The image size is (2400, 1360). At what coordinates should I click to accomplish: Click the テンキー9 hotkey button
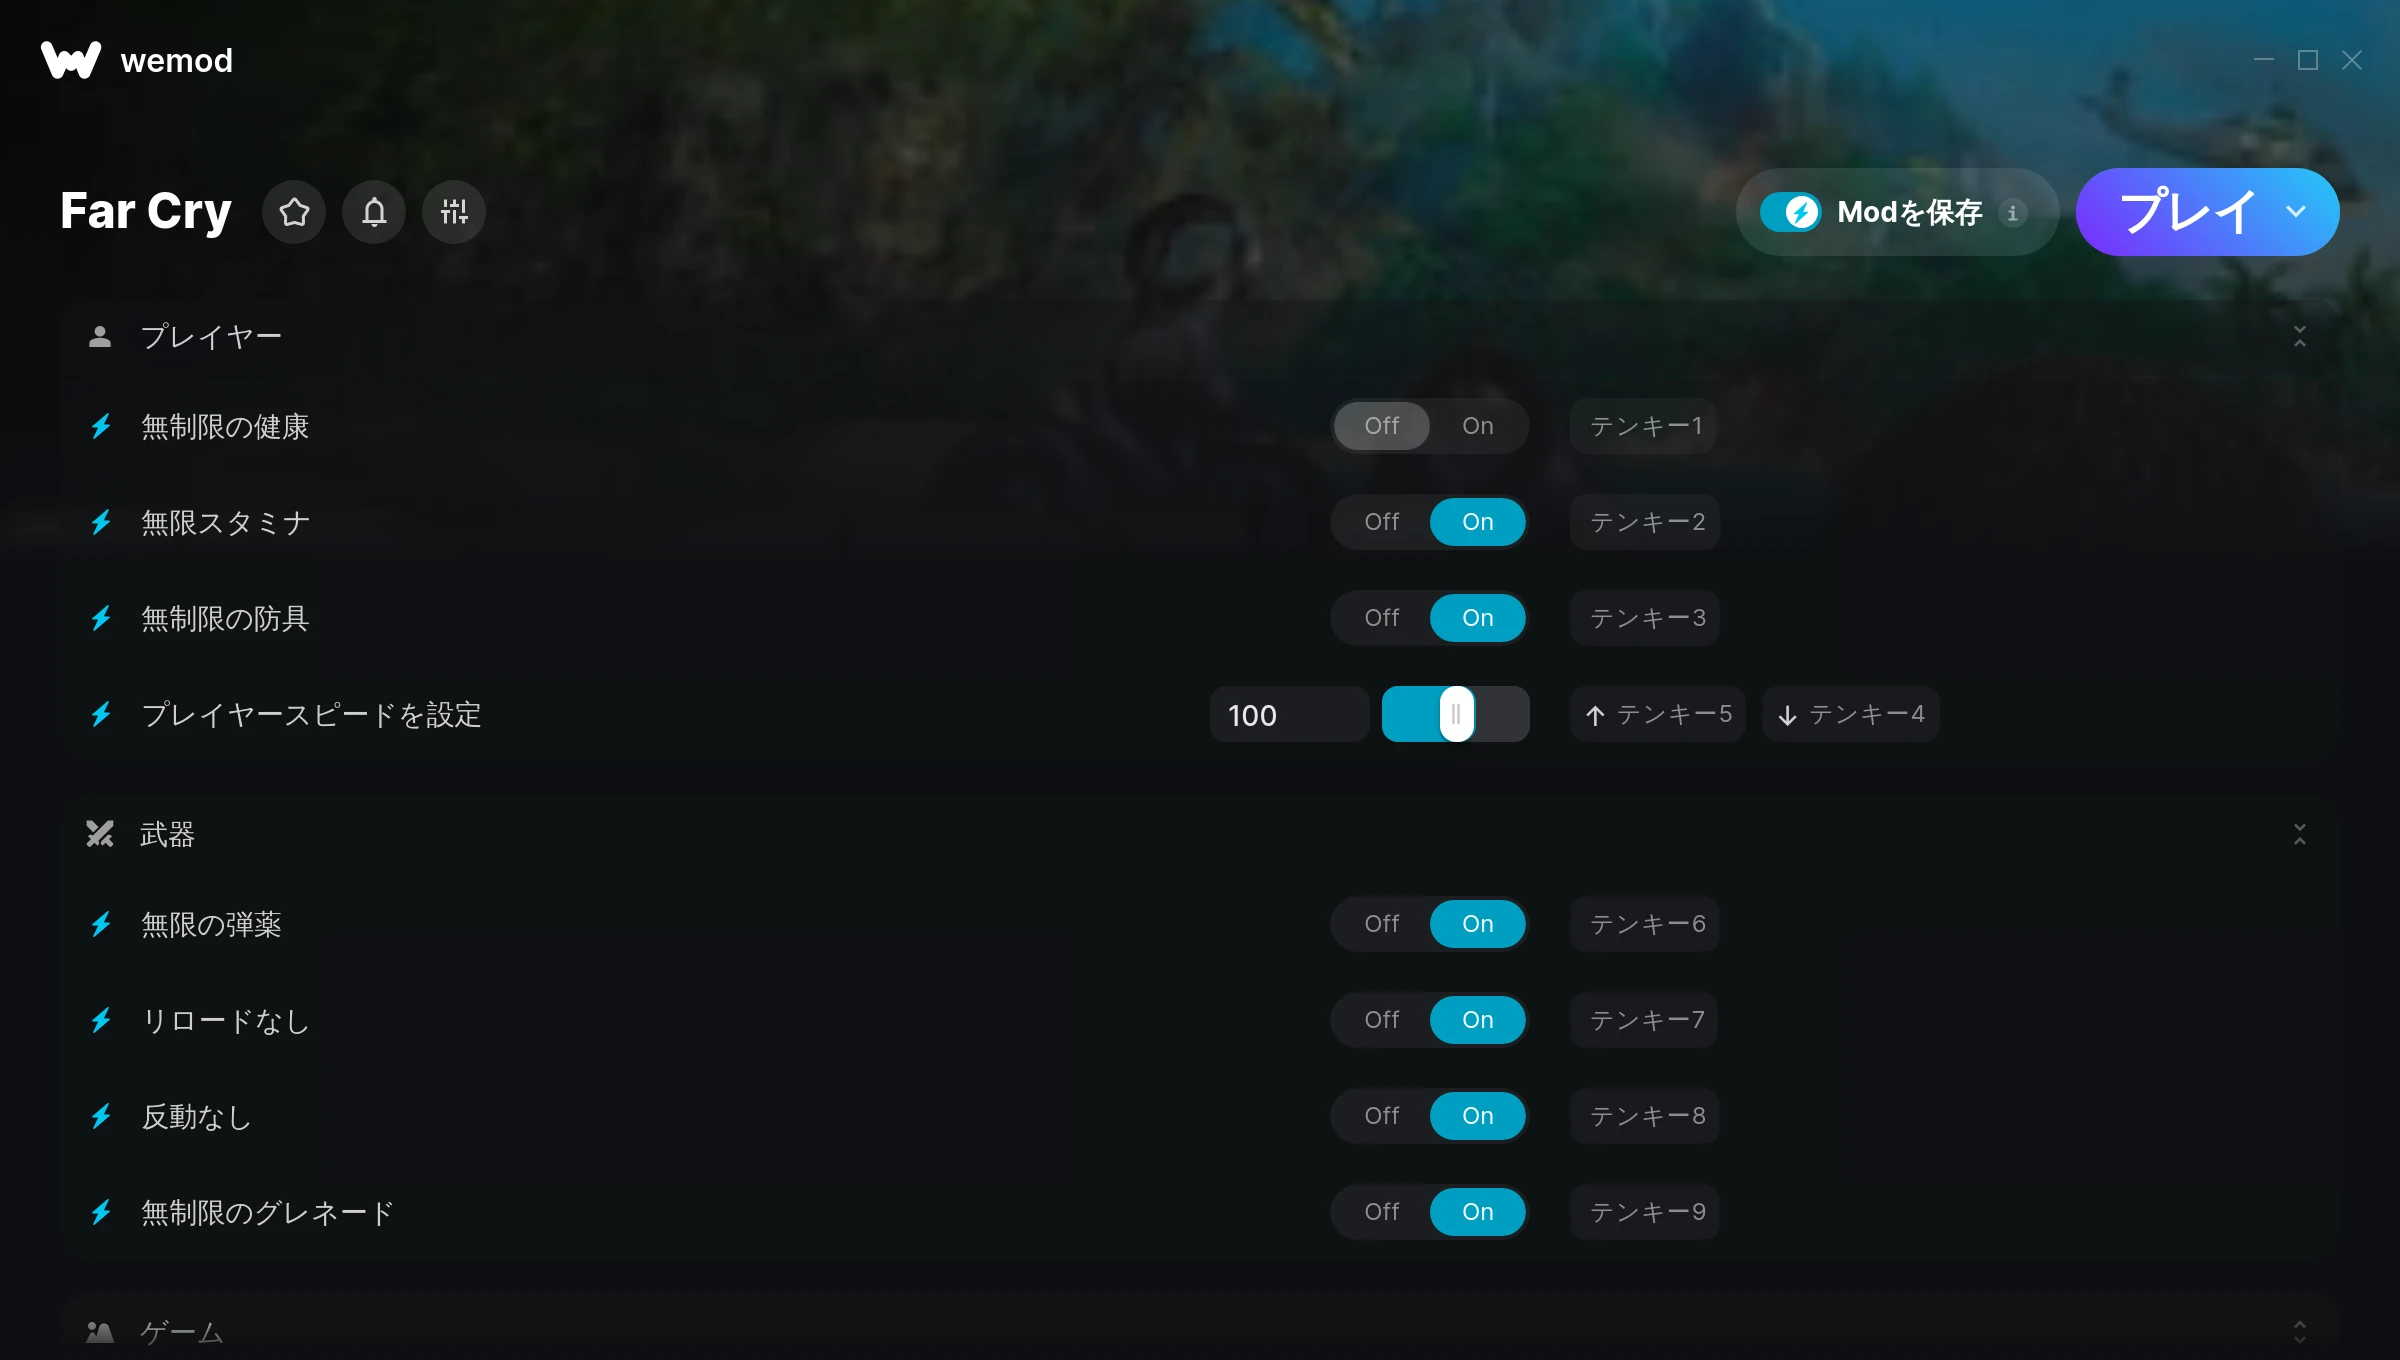click(1645, 1212)
